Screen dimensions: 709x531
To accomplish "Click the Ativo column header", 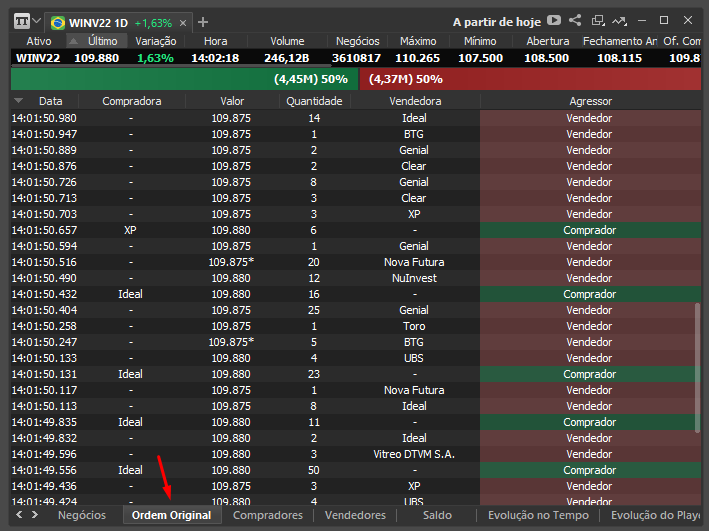I will tap(39, 41).
